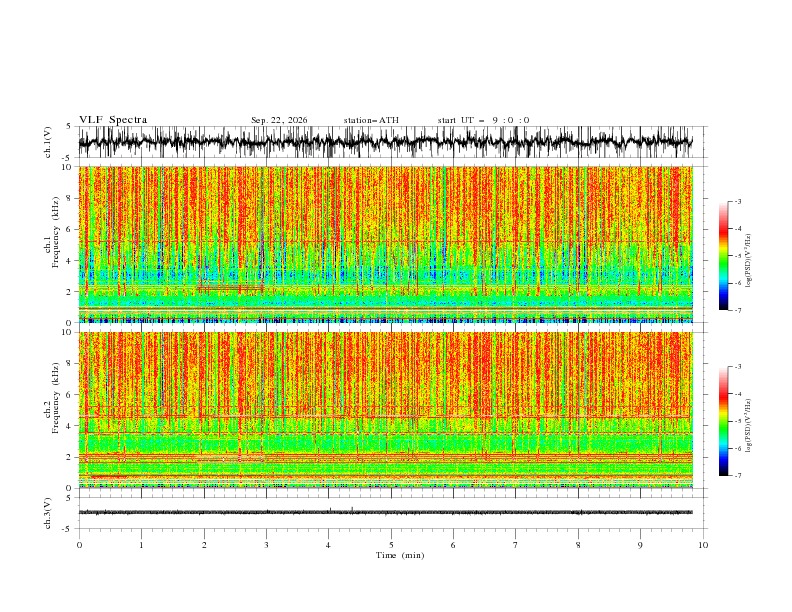Click the ch.1 upper color scale bar
This screenshot has width=792, height=612.
pyautogui.click(x=723, y=256)
